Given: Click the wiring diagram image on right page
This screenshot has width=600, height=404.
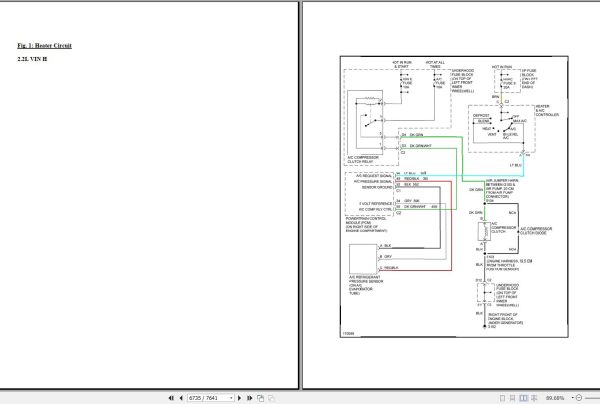Looking at the screenshot, I should click(x=454, y=197).
